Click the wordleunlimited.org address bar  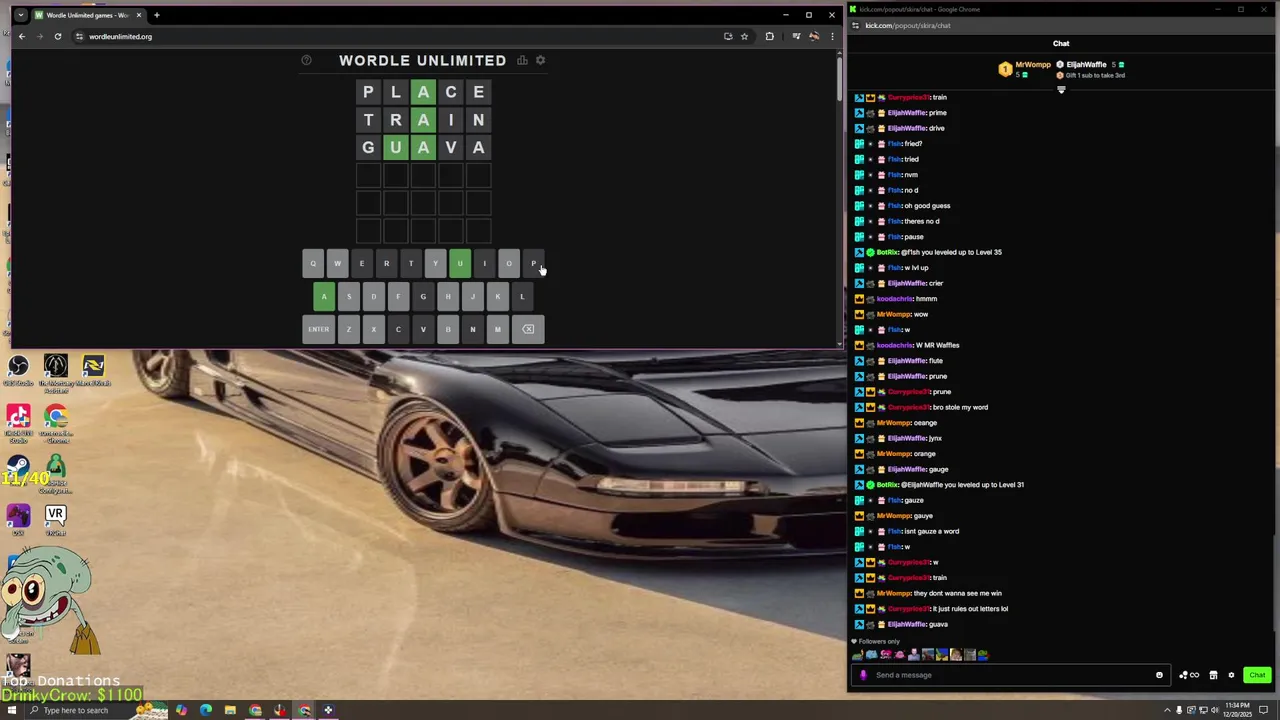(x=400, y=36)
